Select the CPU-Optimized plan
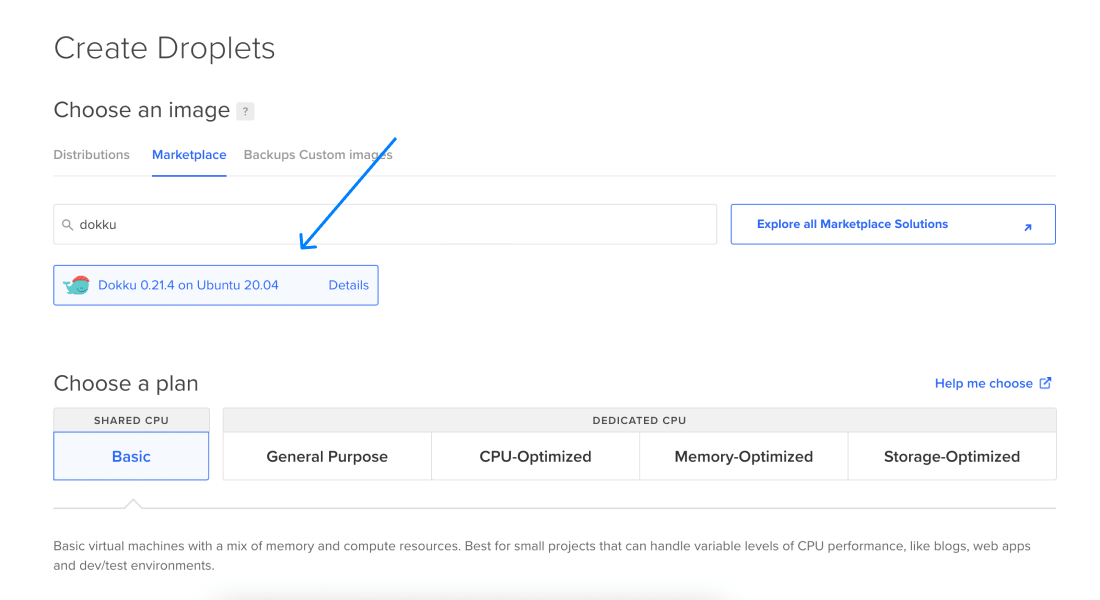This screenshot has width=1100, height=600. (x=534, y=456)
